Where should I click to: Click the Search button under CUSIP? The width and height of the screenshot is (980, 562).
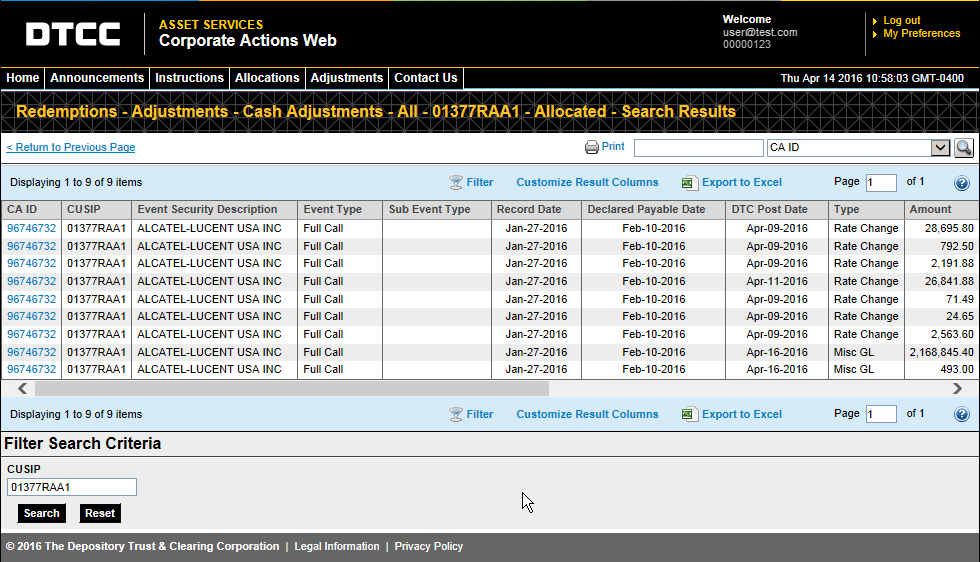coord(41,513)
